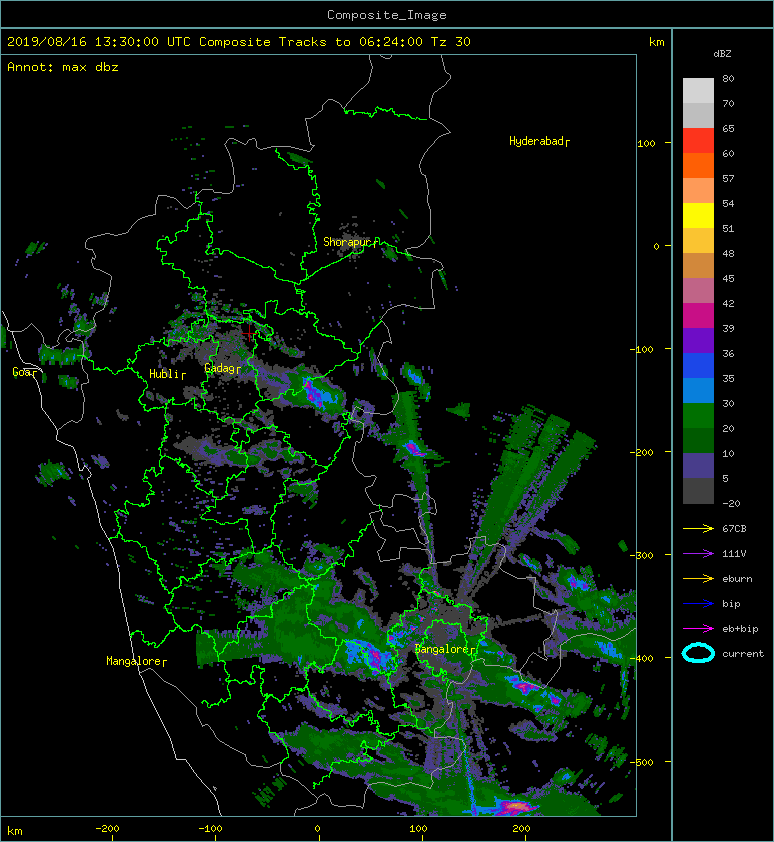Click the Goa label on the coast

(25, 372)
